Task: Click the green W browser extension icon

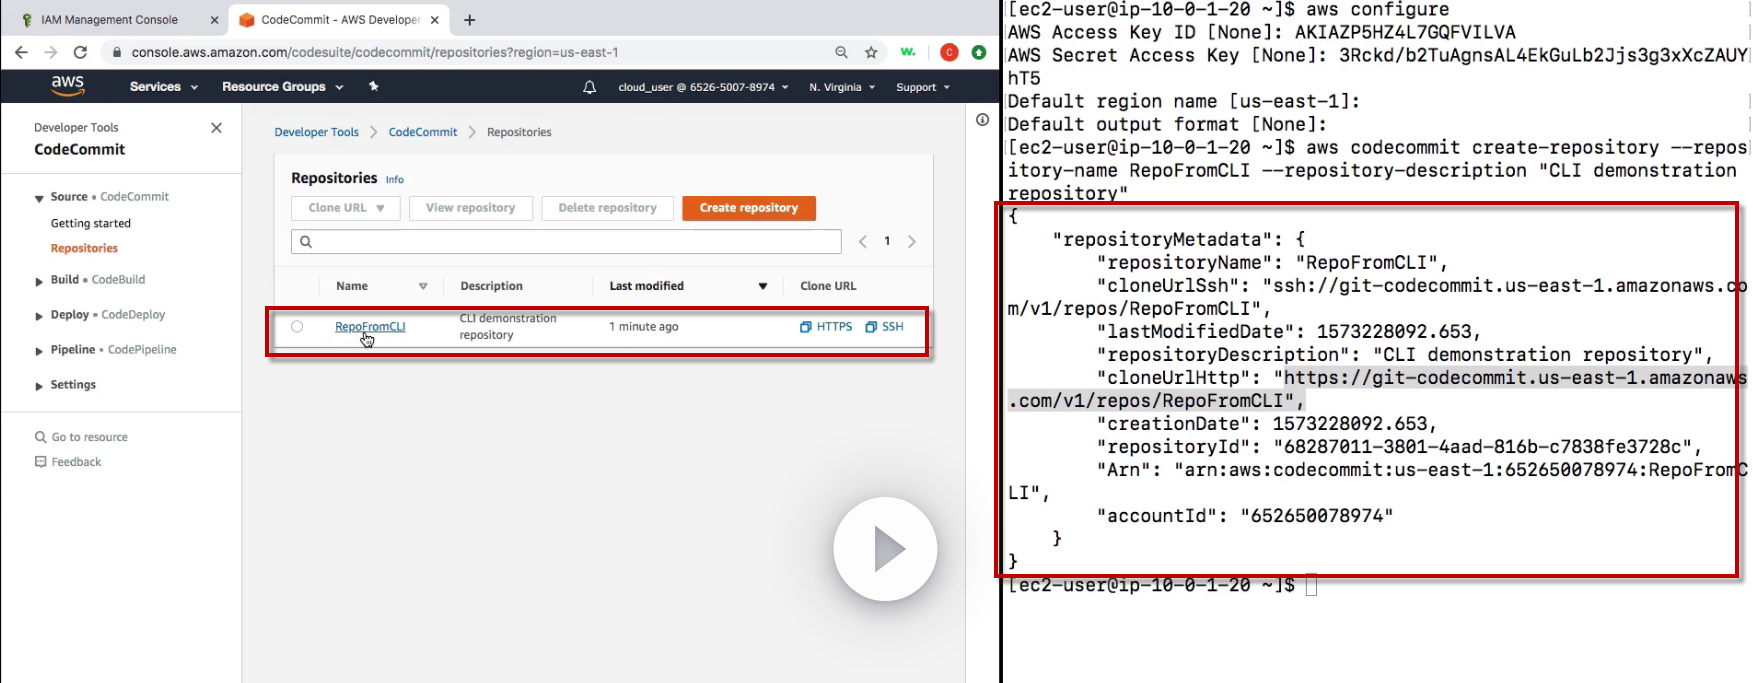Action: pyautogui.click(x=908, y=52)
